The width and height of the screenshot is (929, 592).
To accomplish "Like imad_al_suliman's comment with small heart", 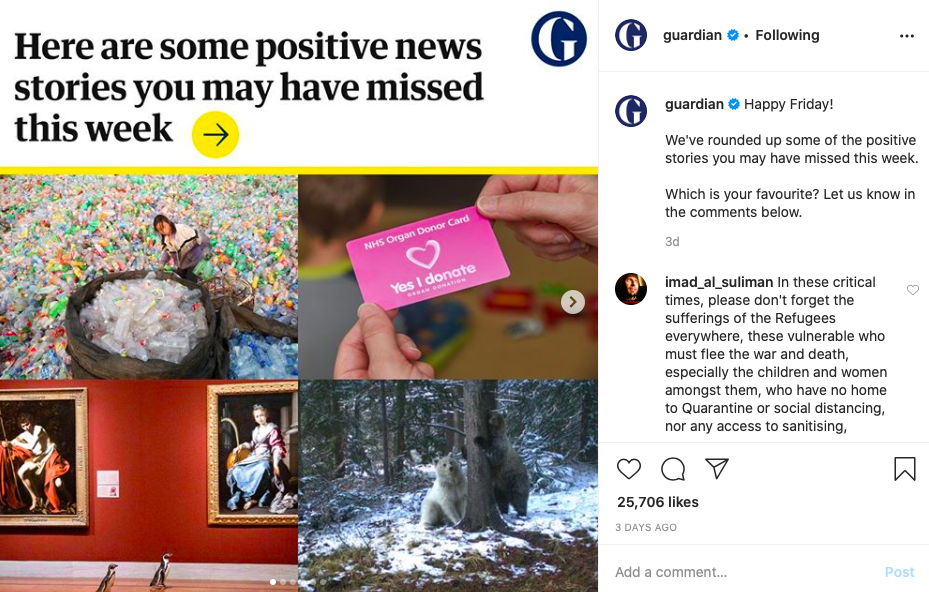I will 912,290.
